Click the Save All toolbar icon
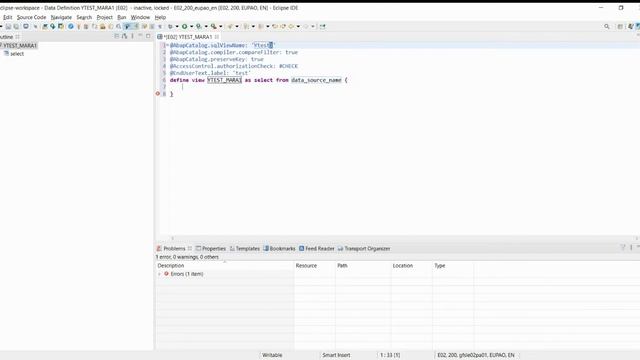This screenshot has height=360, width=640. tap(16, 27)
